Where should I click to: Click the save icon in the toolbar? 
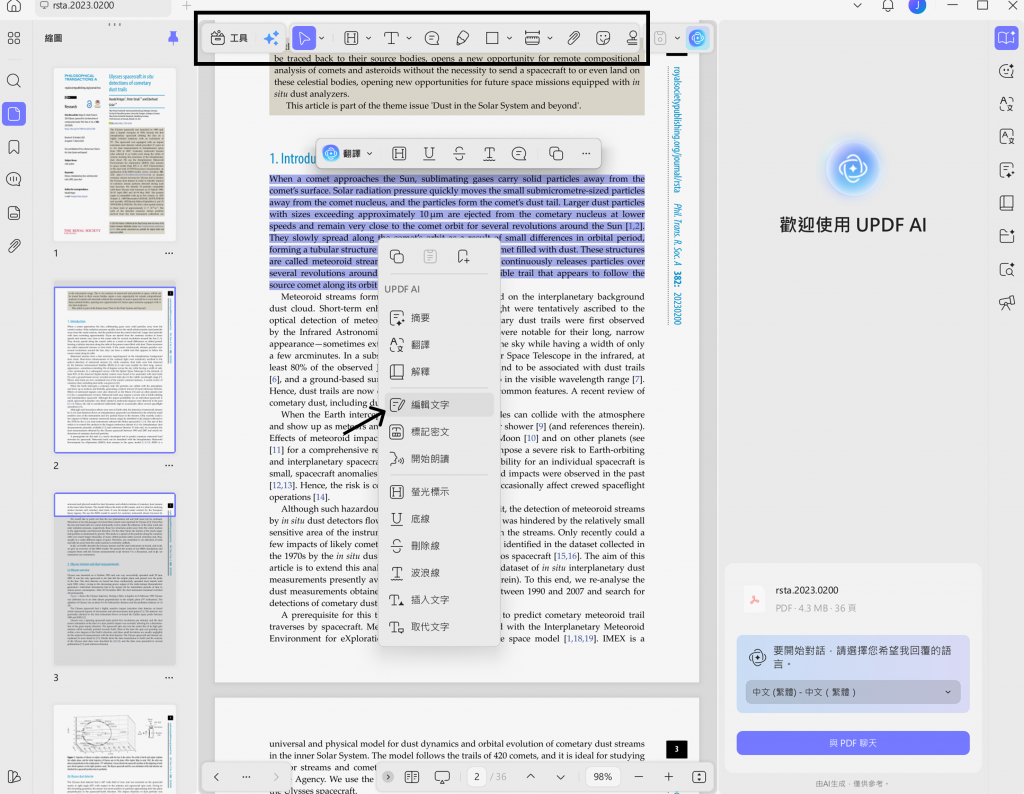point(660,38)
